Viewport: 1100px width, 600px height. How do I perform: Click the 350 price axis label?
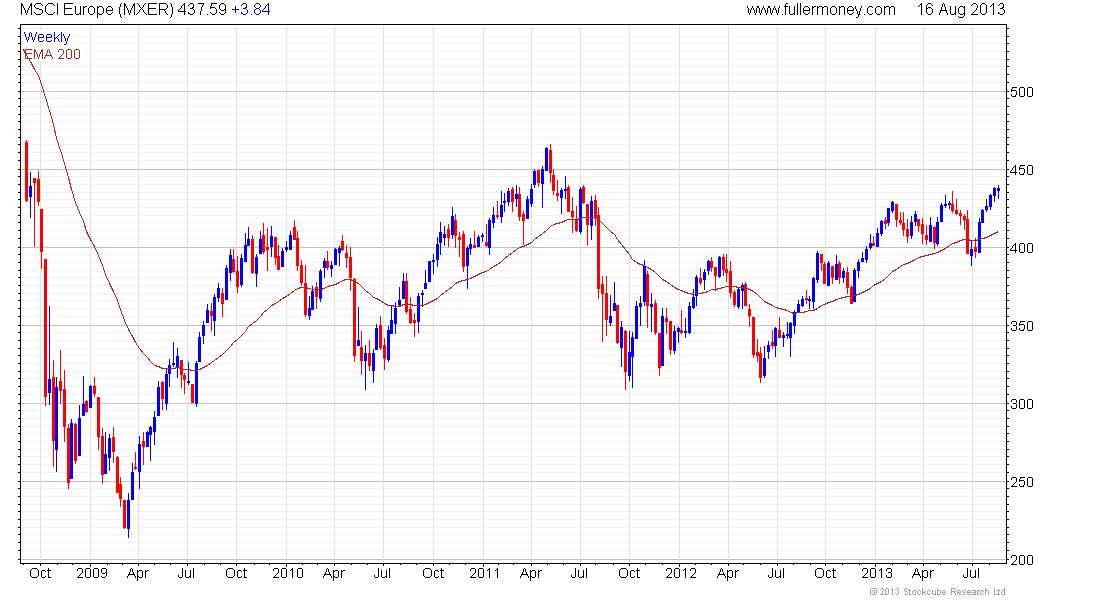tap(1021, 326)
